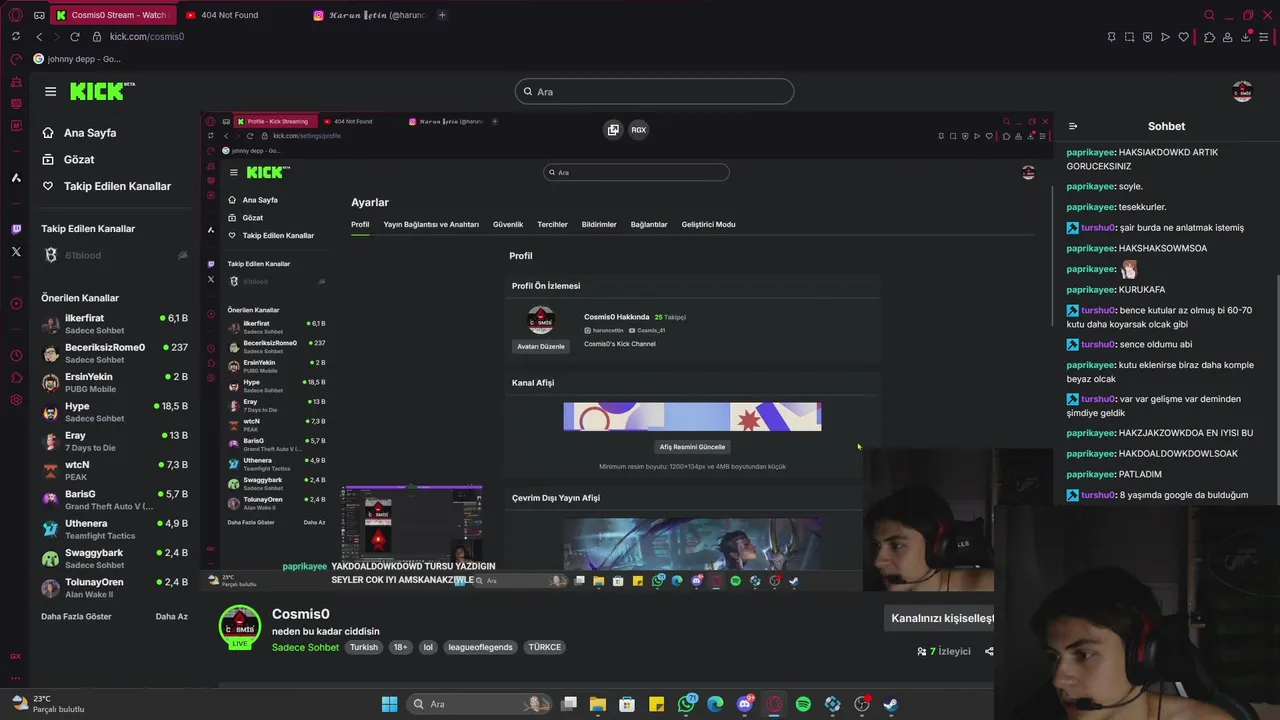1280x720 pixels.
Task: Reload the page
Action: (x=74, y=37)
